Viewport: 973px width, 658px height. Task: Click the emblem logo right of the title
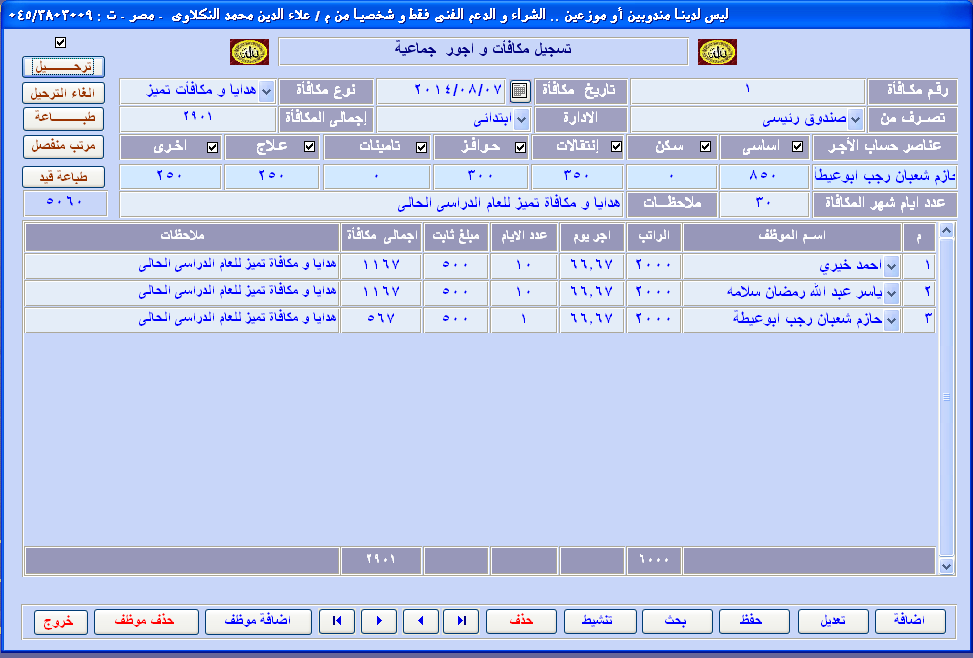(x=716, y=51)
